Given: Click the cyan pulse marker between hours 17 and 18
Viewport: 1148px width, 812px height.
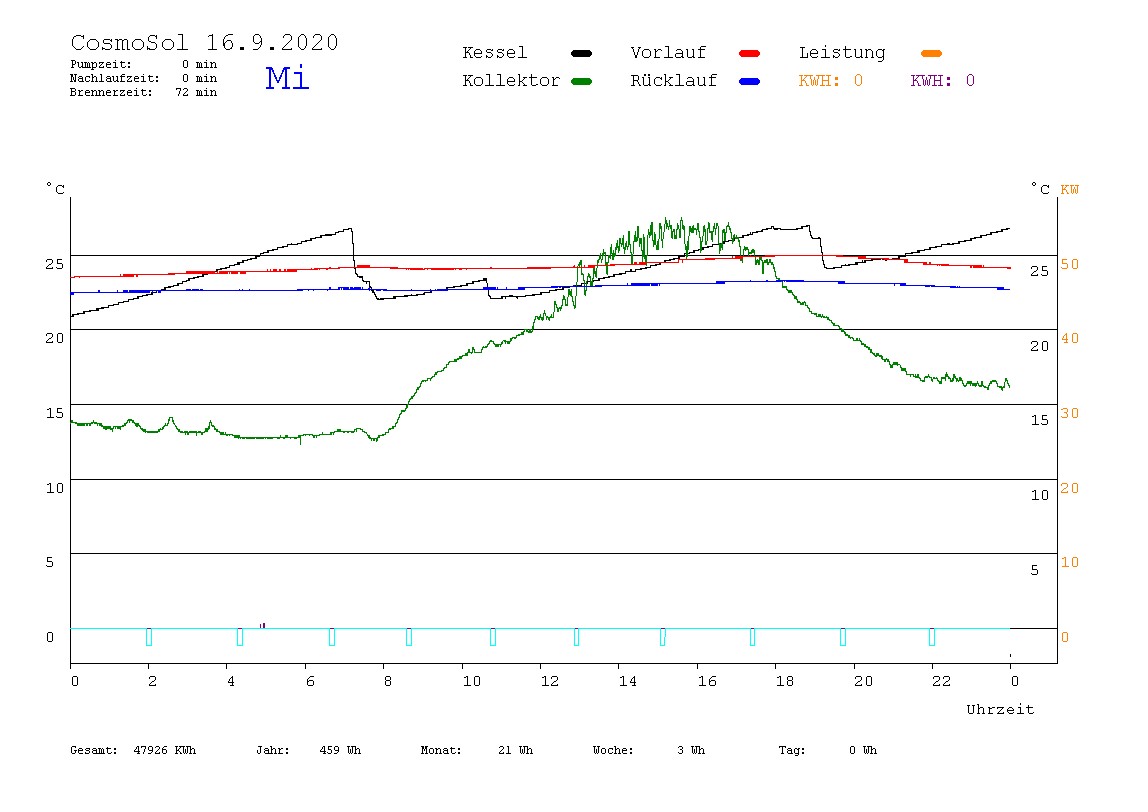Looking at the screenshot, I should coord(752,636).
